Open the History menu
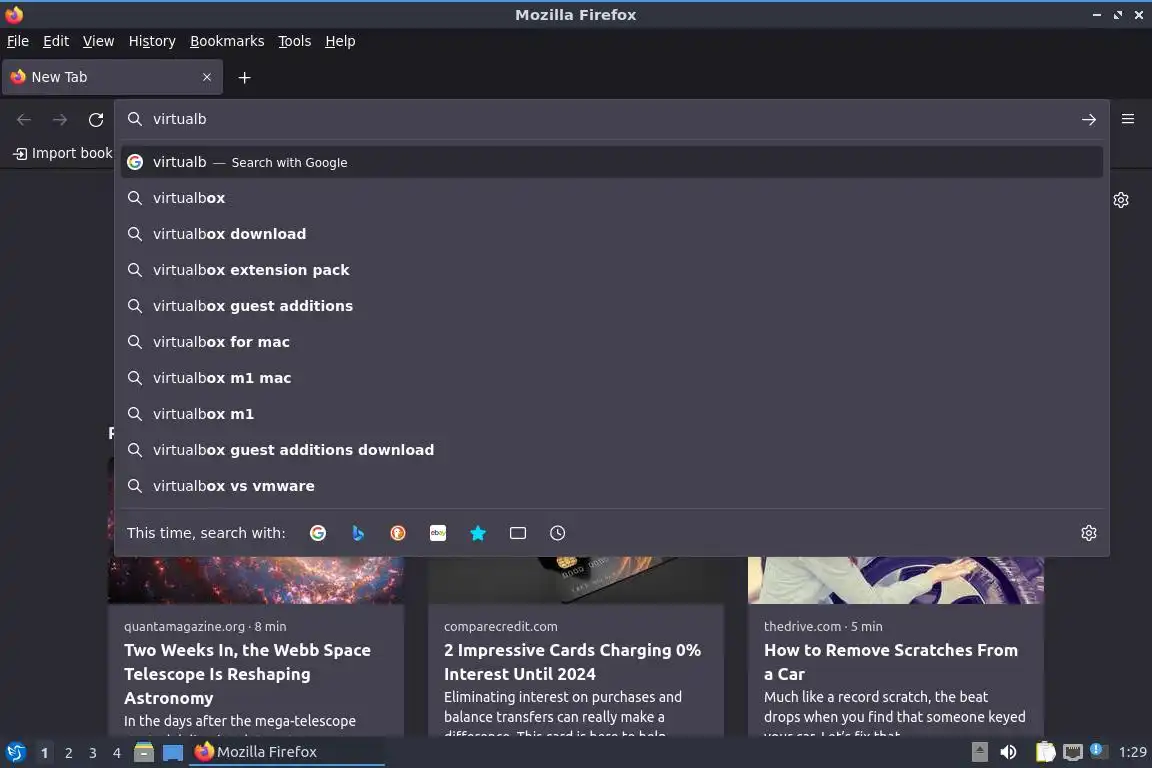Screen dimensions: 1152x768 click(152, 41)
